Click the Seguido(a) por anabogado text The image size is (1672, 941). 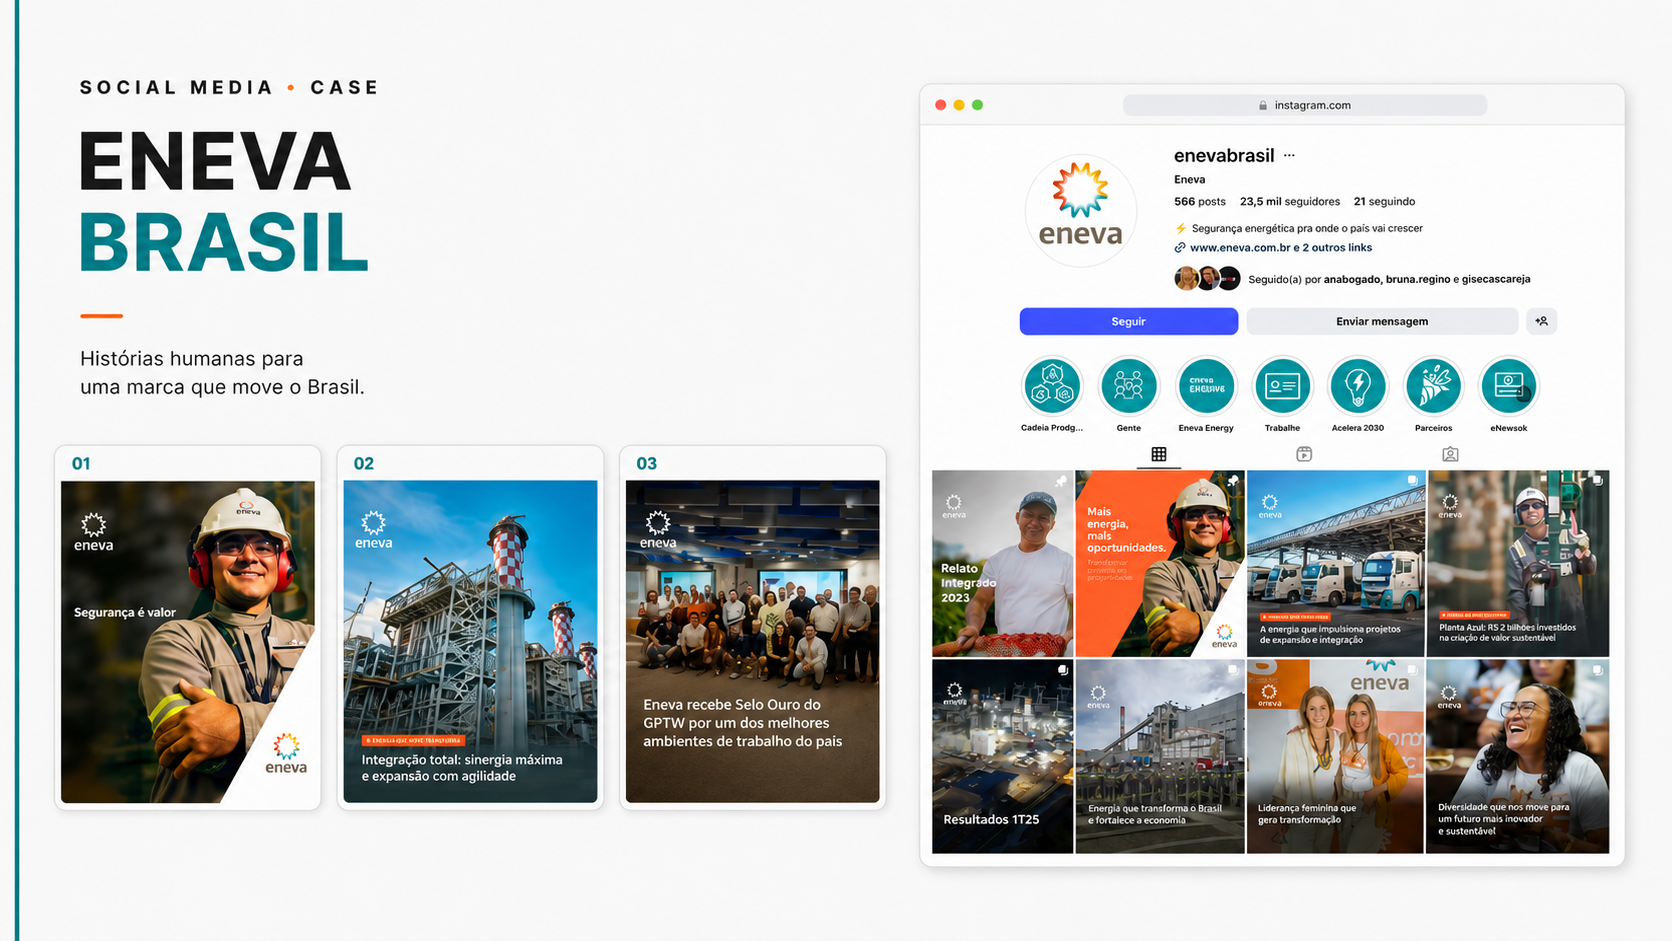pyautogui.click(x=1389, y=279)
